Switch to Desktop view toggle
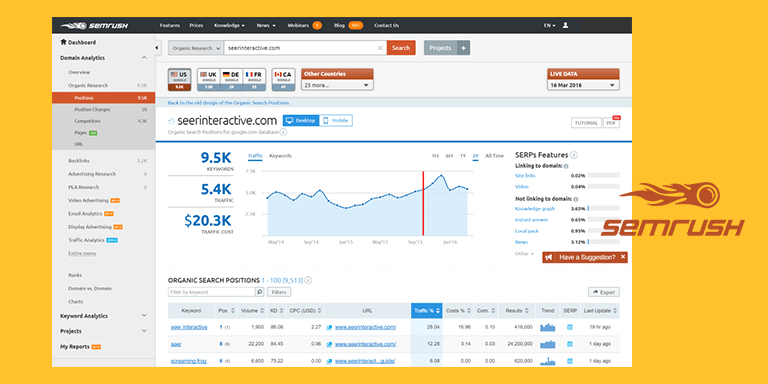Image resolution: width=768 pixels, height=384 pixels. click(x=301, y=120)
